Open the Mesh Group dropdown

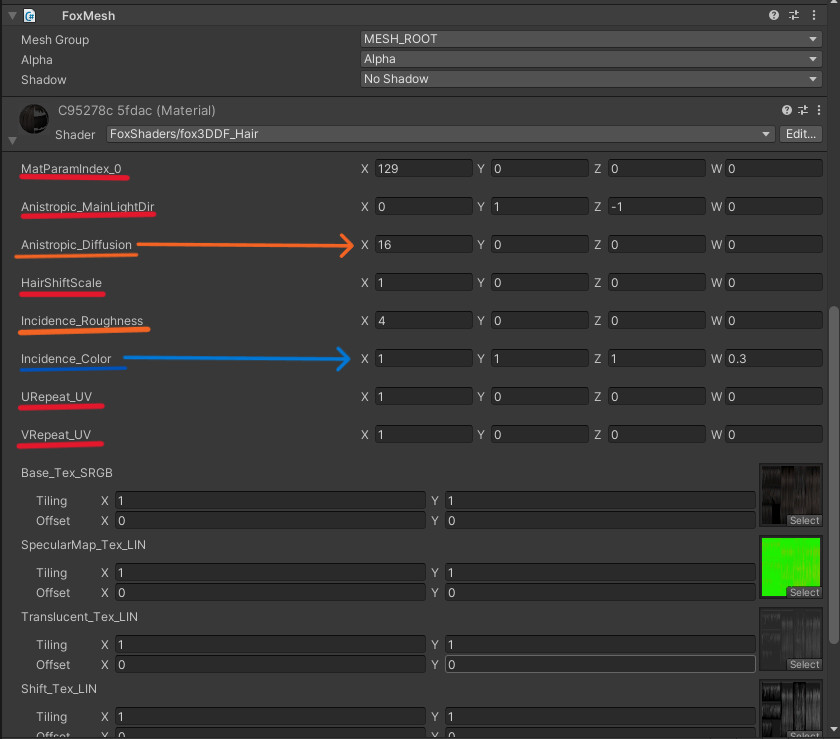591,39
